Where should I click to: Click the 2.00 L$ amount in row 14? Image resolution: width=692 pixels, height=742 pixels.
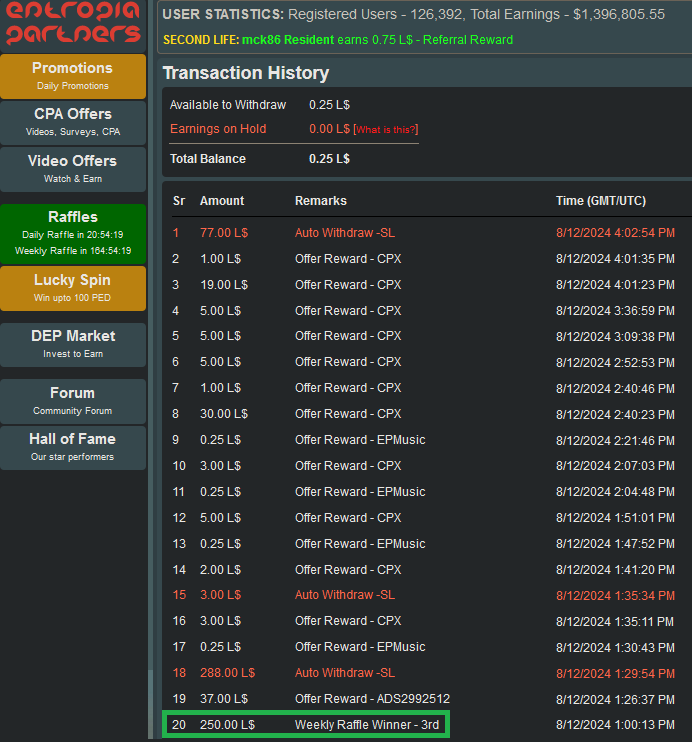[221, 570]
